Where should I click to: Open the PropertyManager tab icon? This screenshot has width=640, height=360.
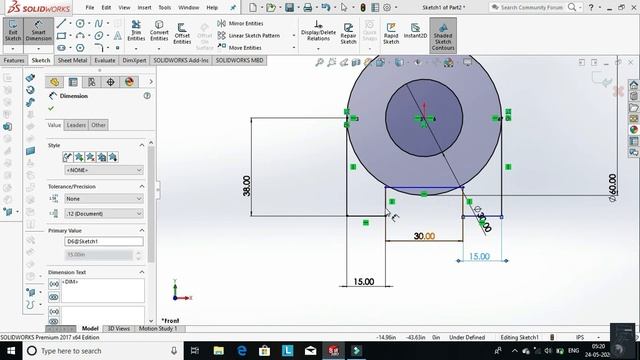(x=73, y=82)
